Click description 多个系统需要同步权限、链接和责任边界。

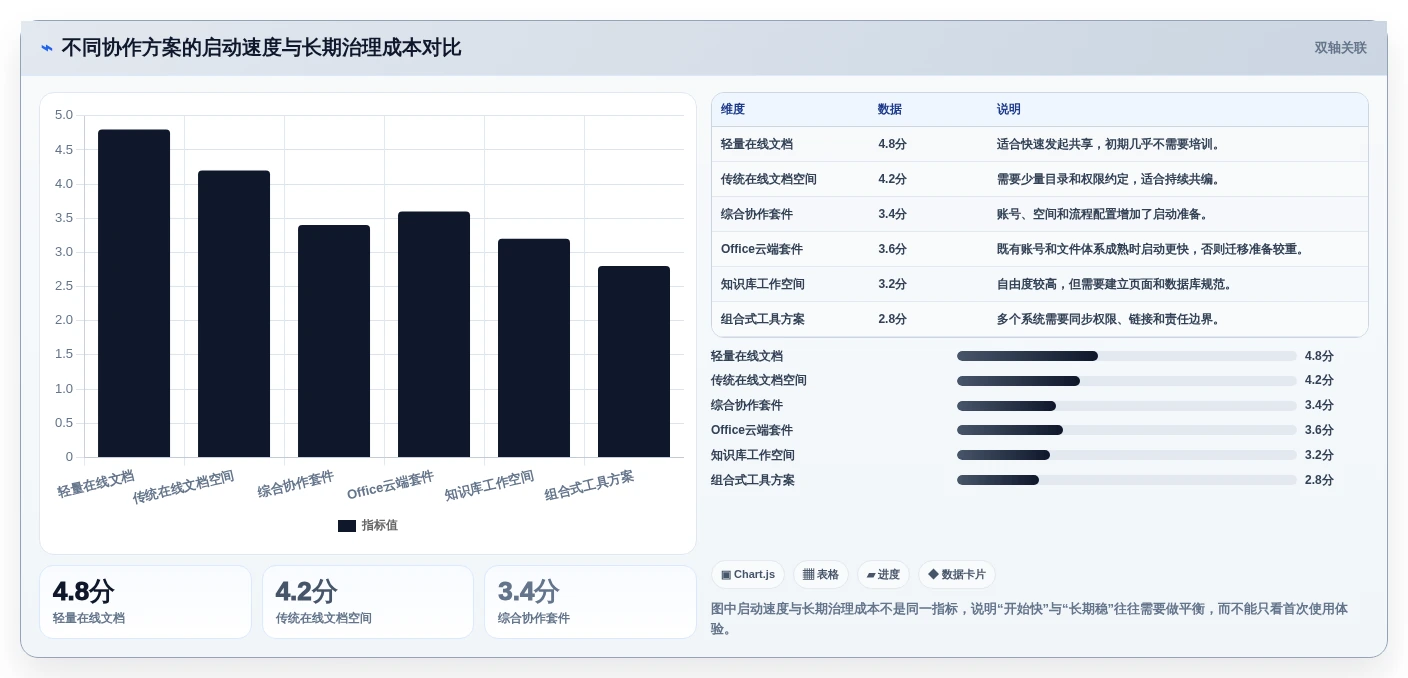pos(1111,319)
